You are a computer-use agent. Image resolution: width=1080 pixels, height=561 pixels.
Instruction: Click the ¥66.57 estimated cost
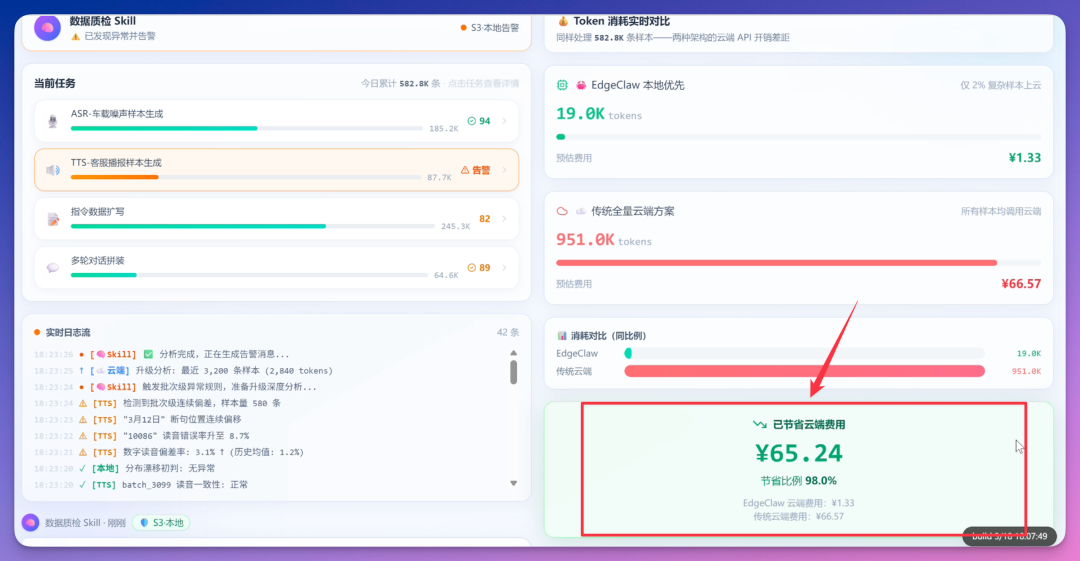pos(1021,284)
